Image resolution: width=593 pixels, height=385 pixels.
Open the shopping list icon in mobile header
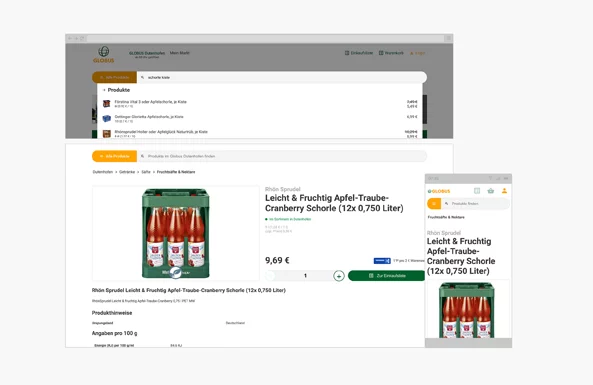coord(477,191)
